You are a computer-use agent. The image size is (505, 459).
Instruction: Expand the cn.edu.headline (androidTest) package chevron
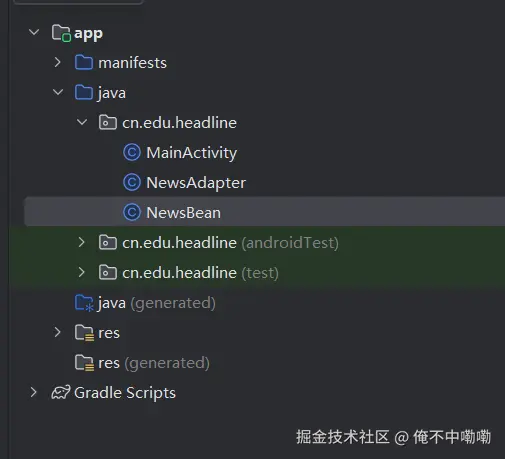point(82,242)
